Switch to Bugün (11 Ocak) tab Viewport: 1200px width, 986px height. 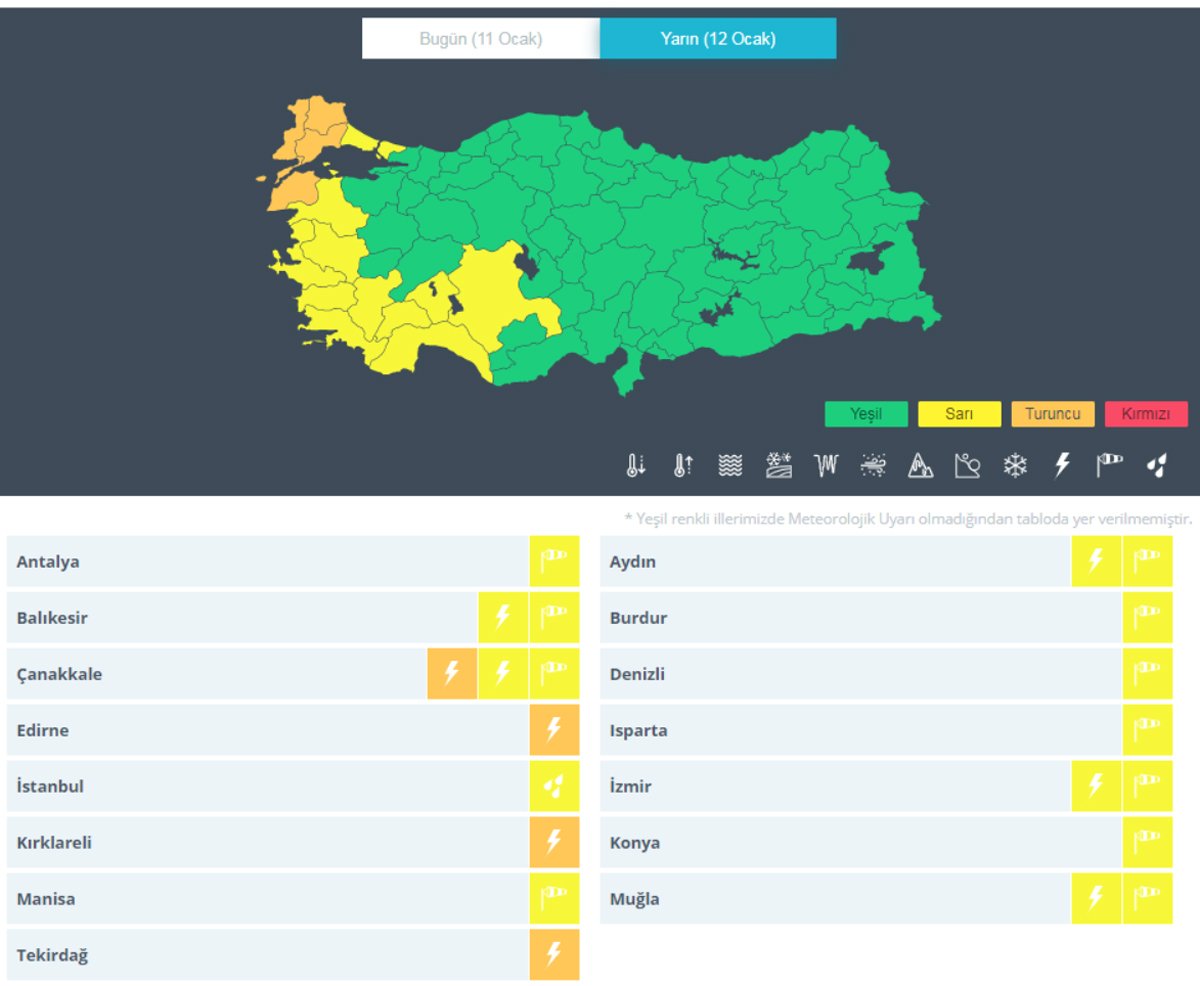tap(481, 39)
